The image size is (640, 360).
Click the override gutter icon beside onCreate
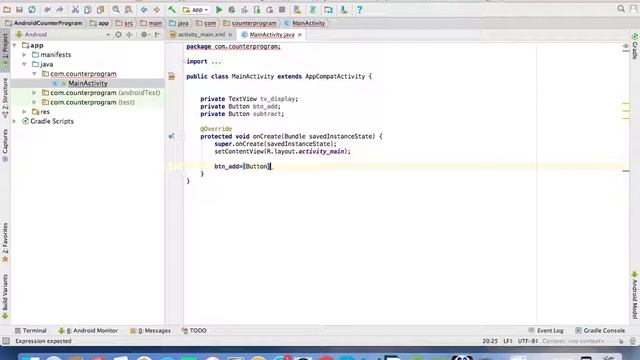click(x=171, y=136)
